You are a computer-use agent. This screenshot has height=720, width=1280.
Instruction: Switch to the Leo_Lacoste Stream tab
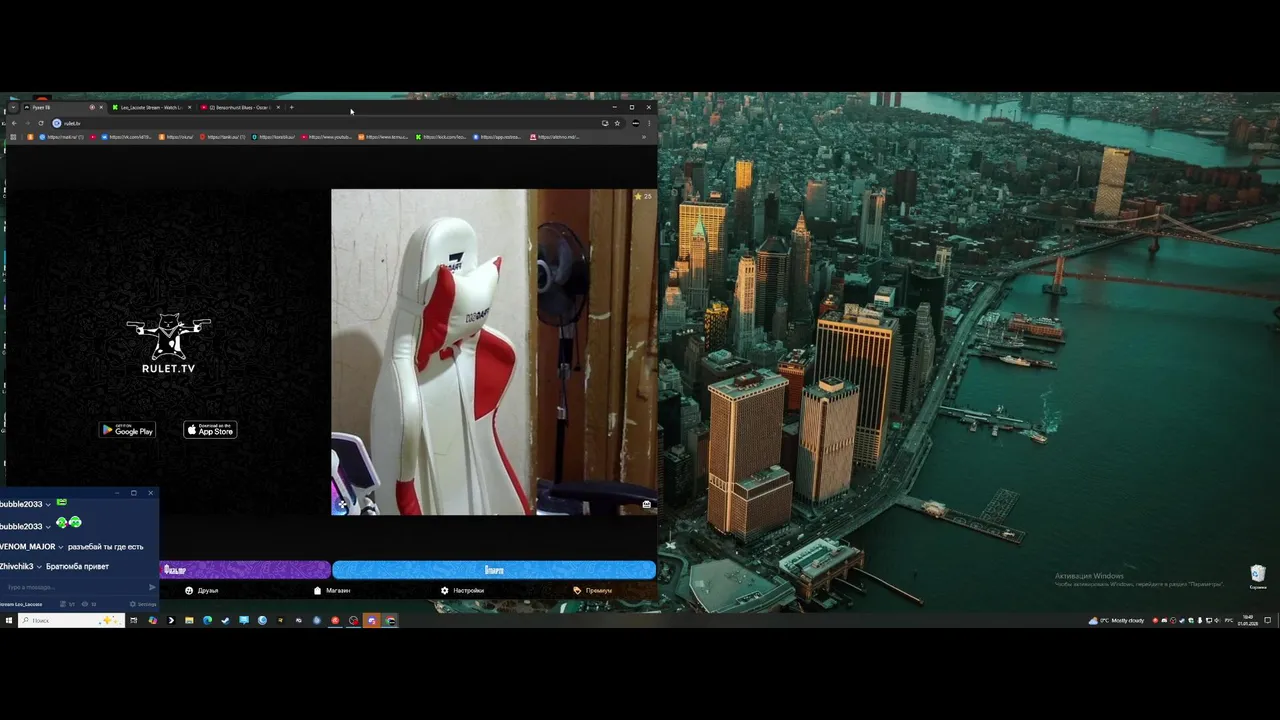point(150,107)
